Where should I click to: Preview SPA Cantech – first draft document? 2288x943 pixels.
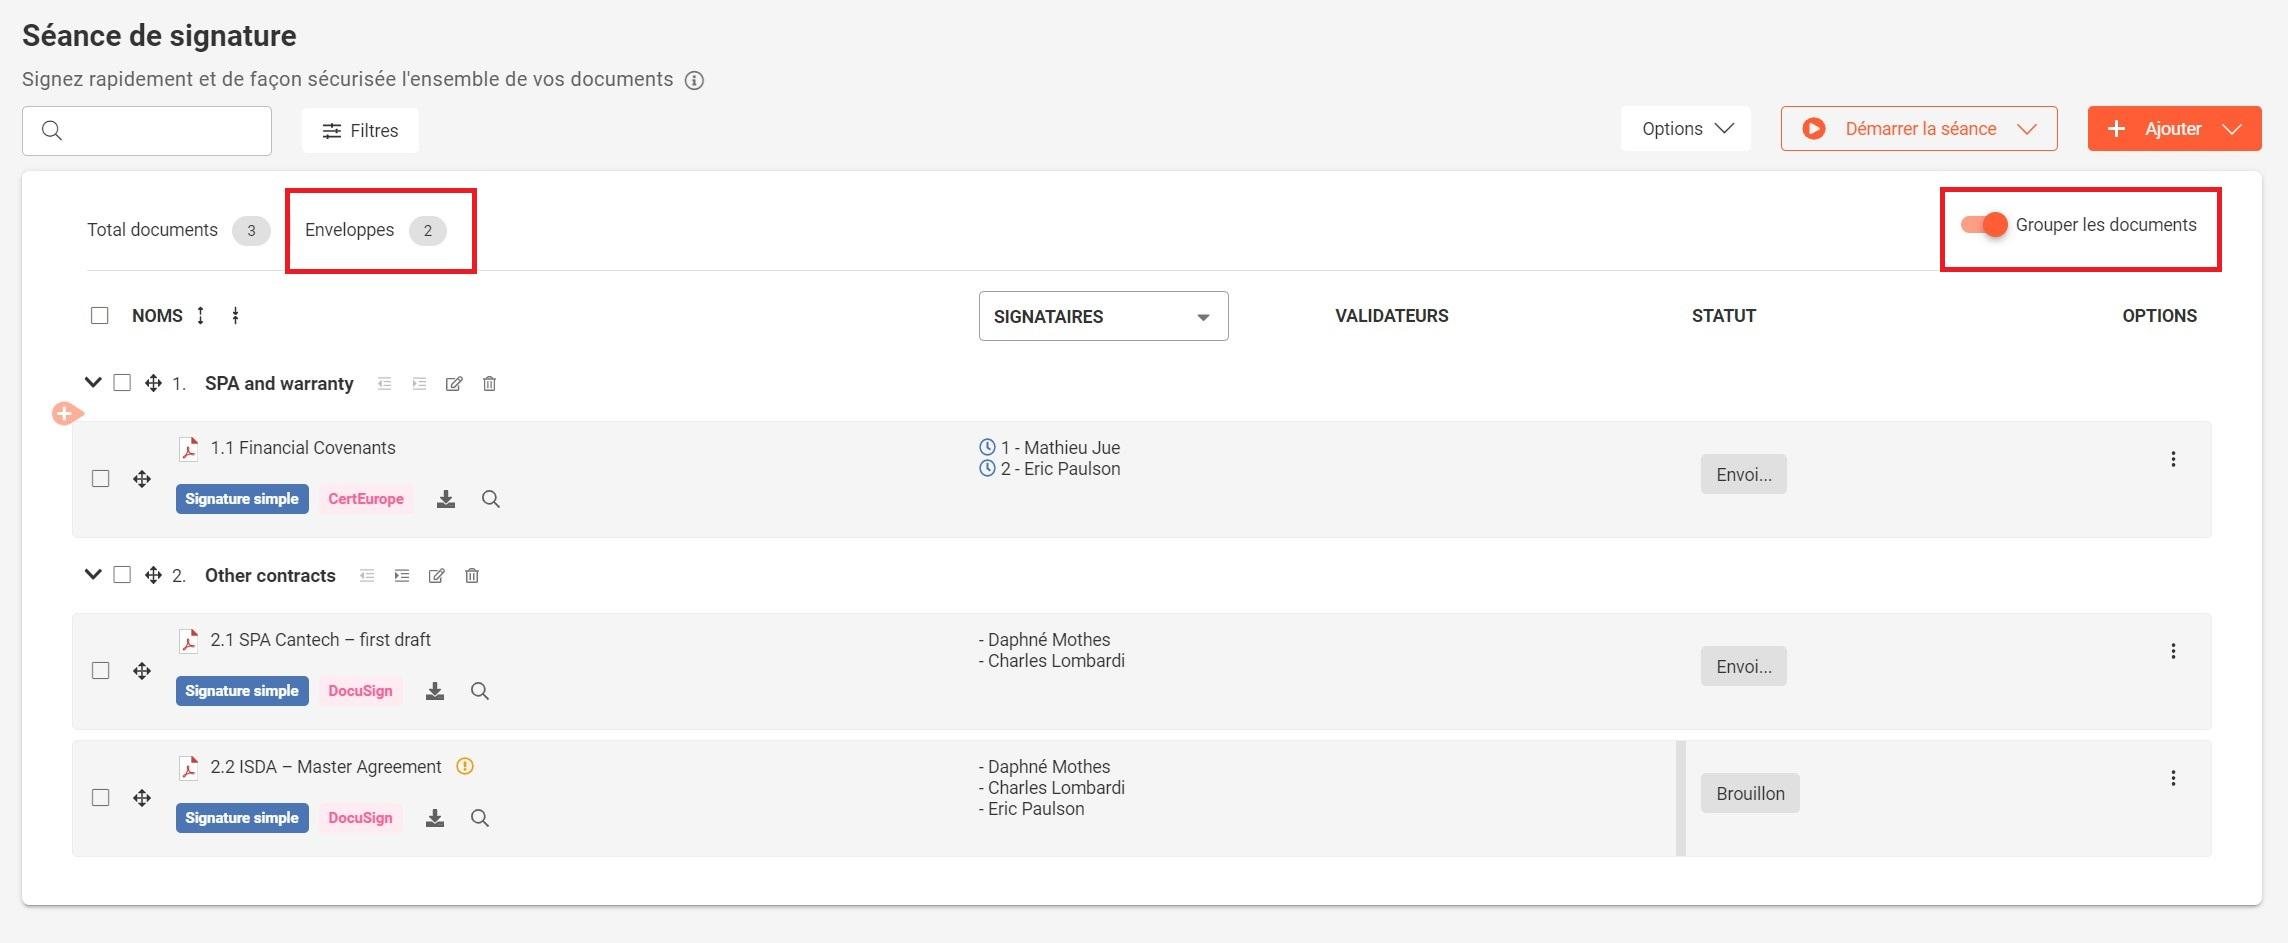pyautogui.click(x=479, y=691)
